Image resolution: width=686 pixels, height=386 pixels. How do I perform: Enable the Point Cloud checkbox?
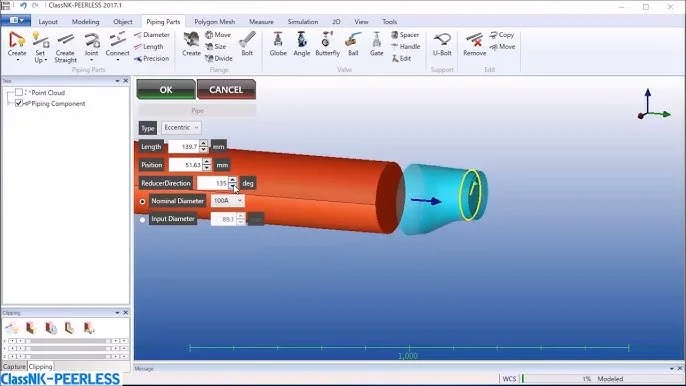(19, 92)
